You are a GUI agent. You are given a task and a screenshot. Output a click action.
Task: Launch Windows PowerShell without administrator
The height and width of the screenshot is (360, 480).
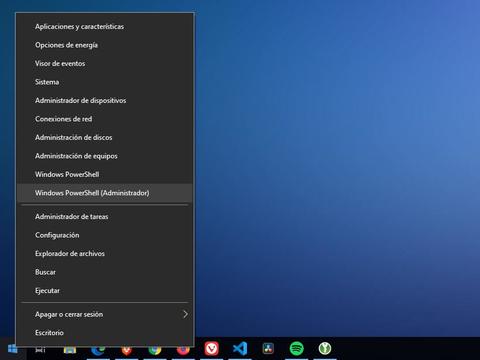[105, 174]
